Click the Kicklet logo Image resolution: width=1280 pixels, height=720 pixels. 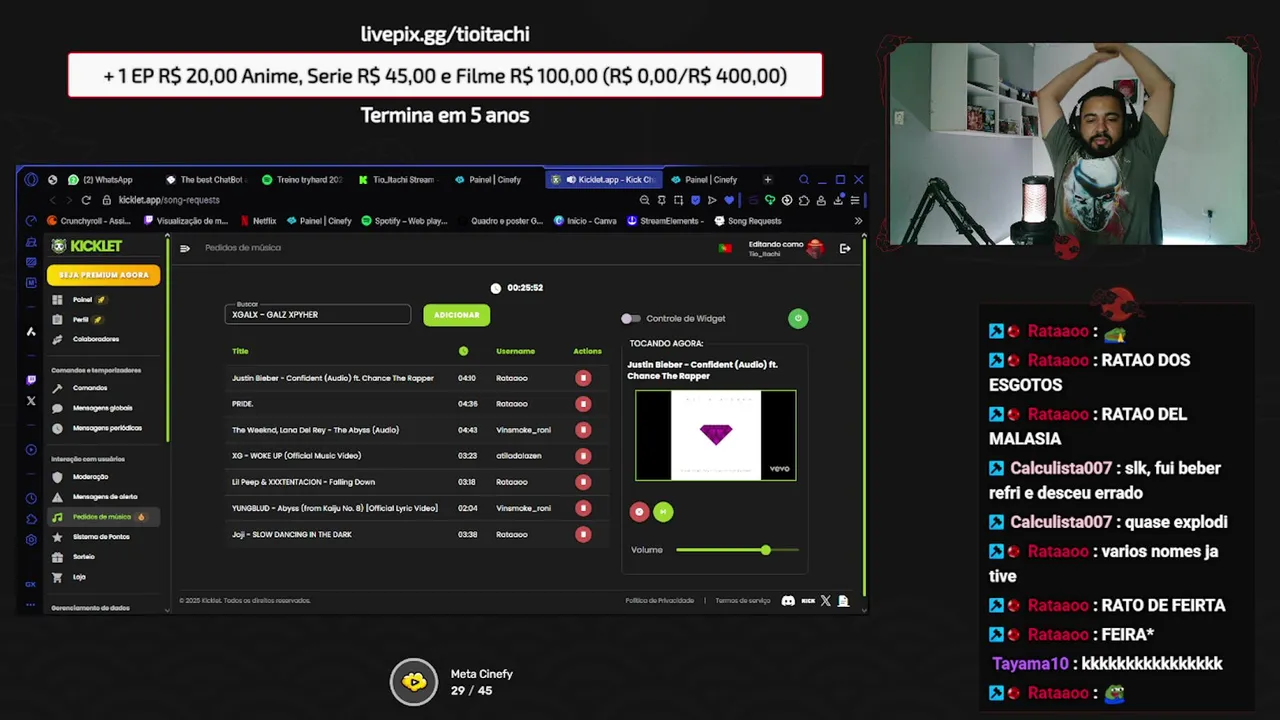87,246
